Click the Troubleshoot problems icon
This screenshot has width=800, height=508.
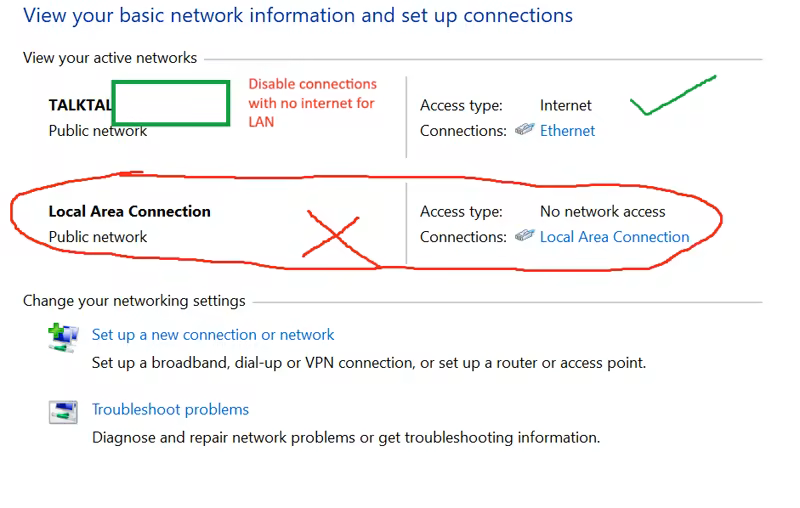63,411
